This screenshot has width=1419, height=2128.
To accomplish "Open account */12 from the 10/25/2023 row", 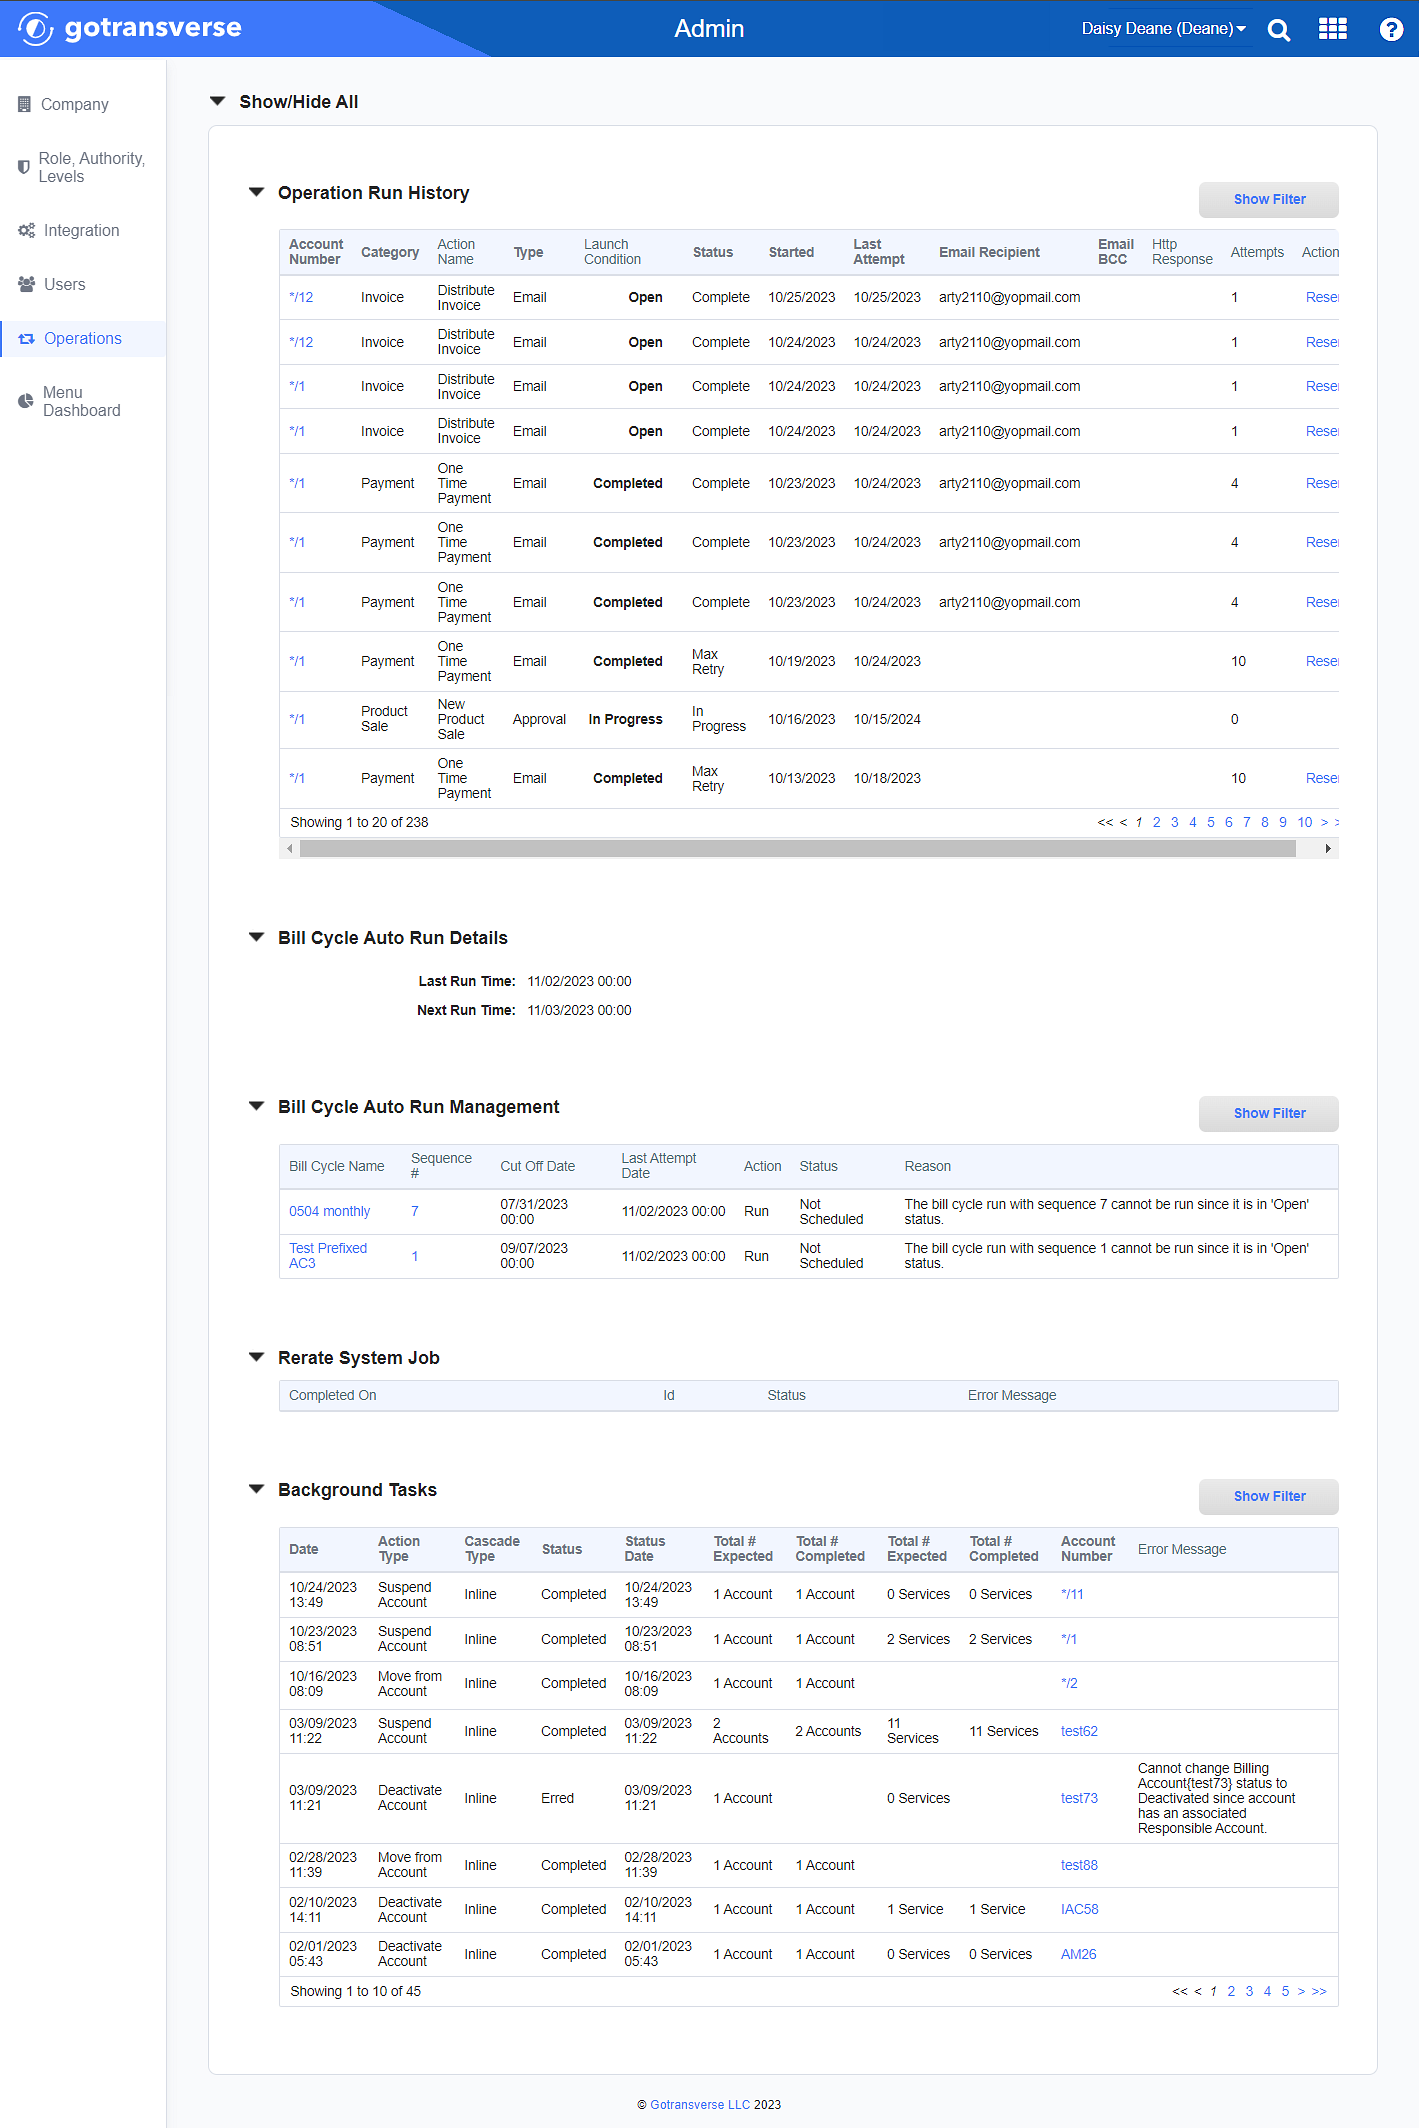I will click(x=301, y=297).
